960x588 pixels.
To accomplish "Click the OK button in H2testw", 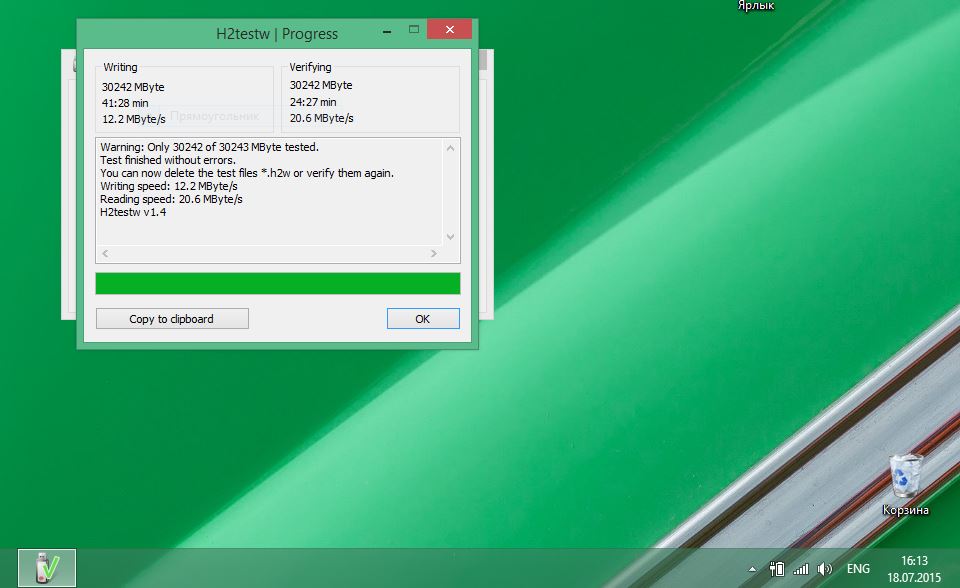I will 423,318.
